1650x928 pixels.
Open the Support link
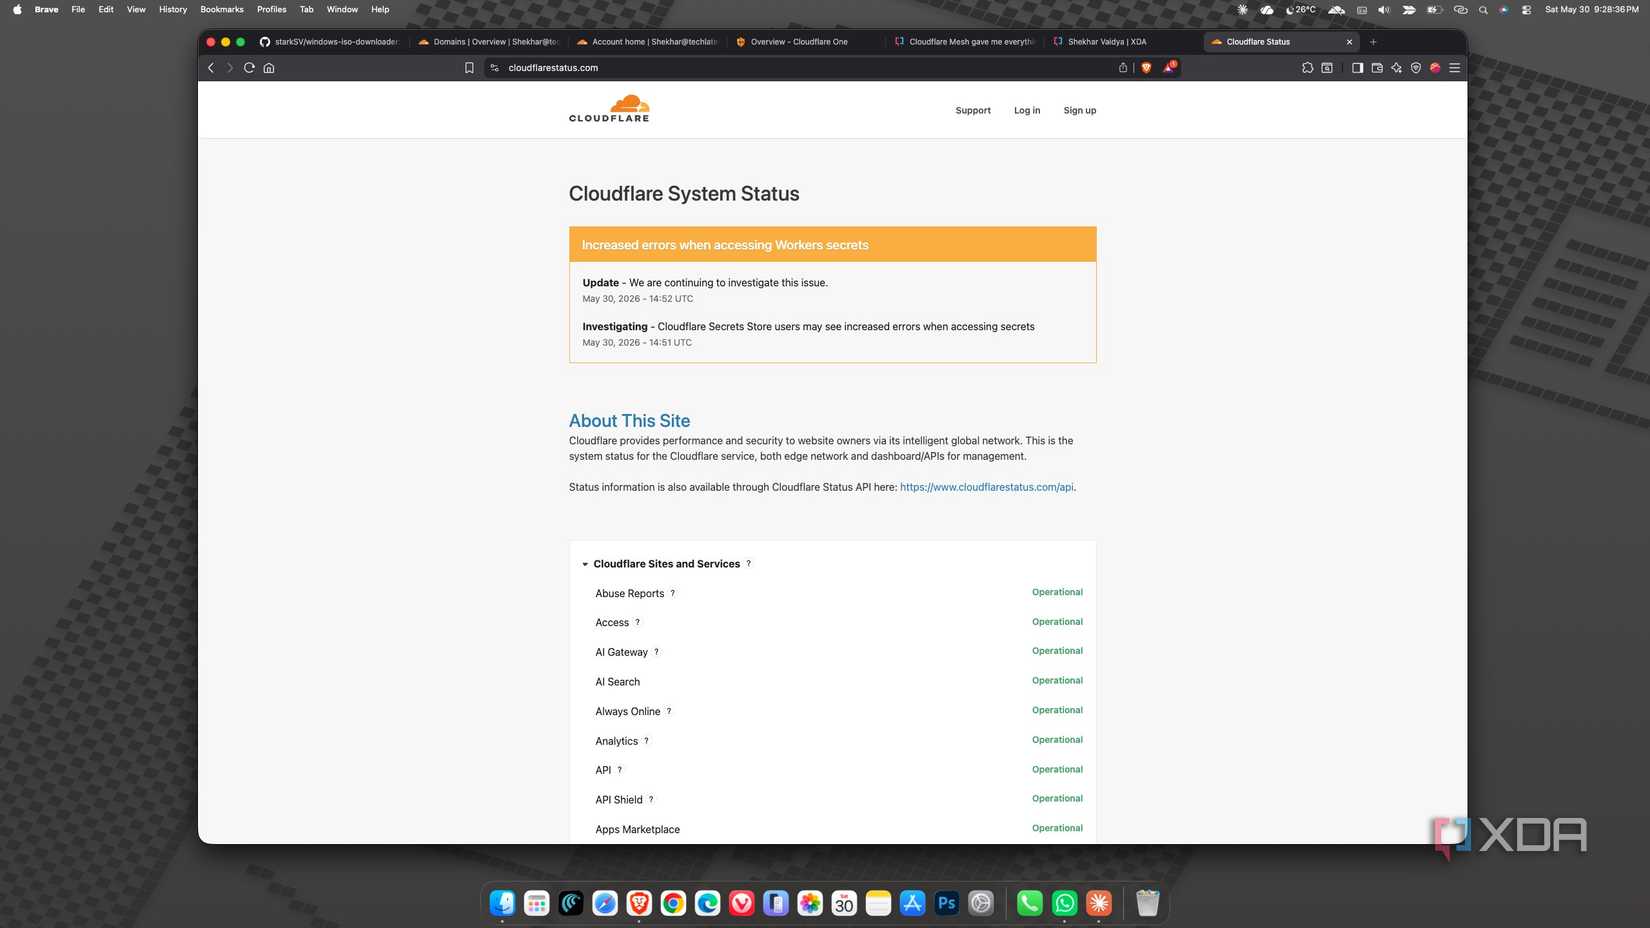[973, 110]
